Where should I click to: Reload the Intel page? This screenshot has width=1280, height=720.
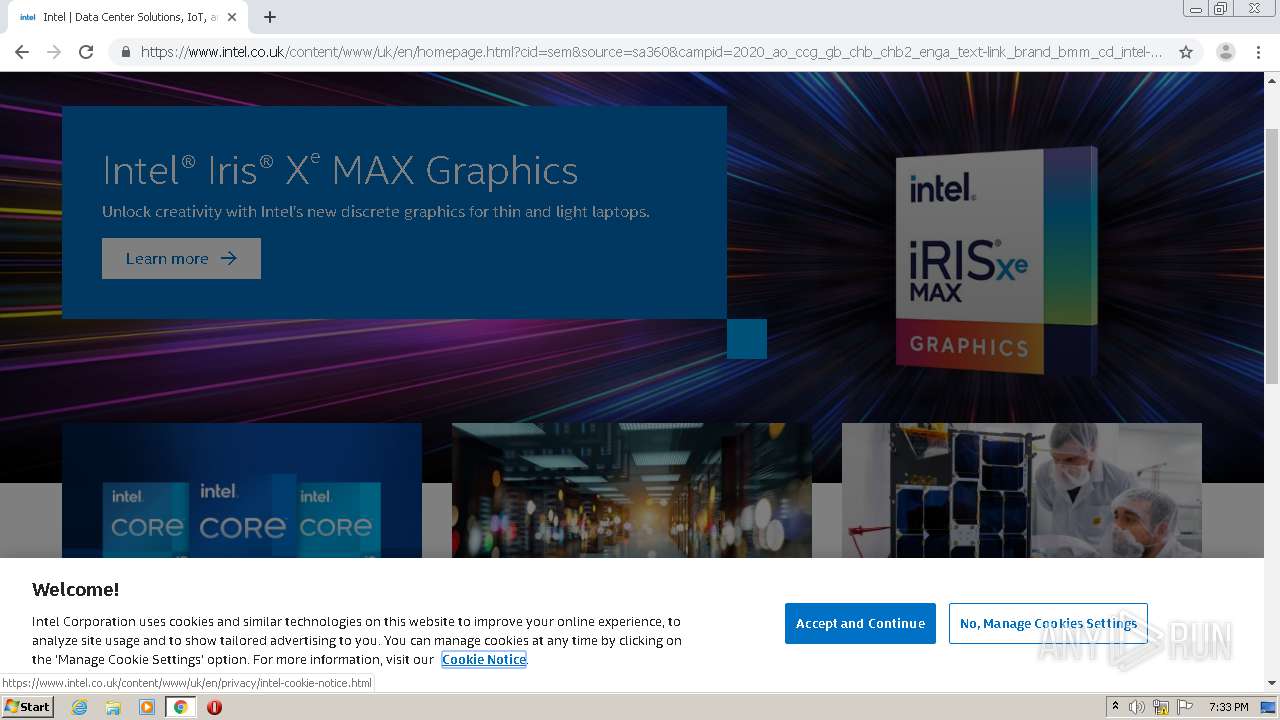pos(86,52)
